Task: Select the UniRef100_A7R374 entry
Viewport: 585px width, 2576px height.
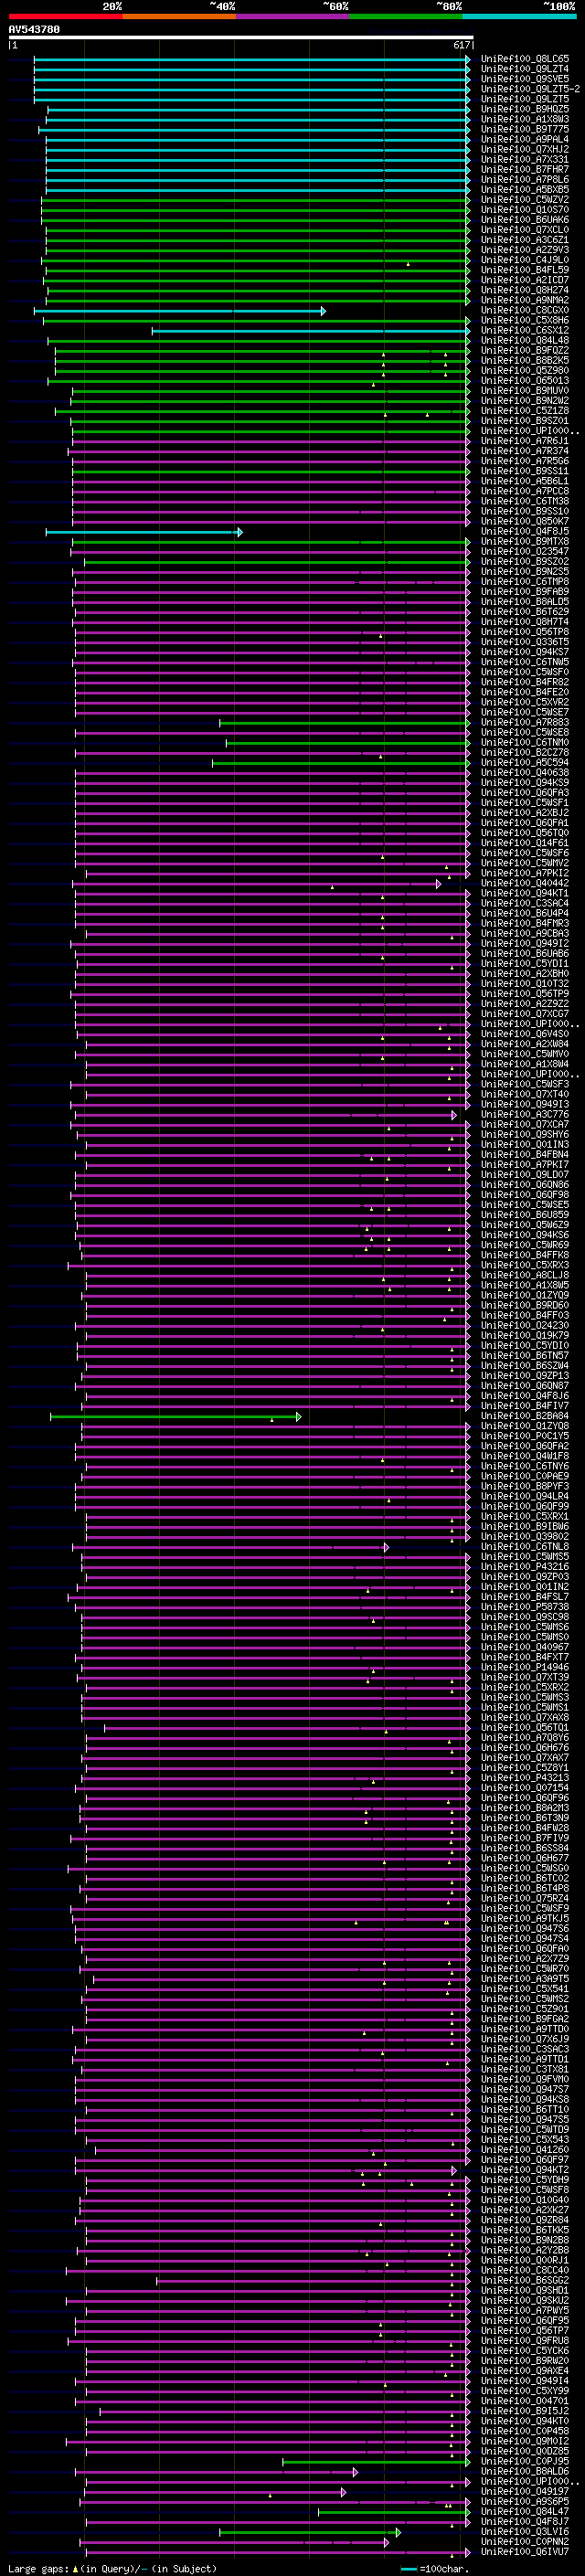Action: click(524, 451)
